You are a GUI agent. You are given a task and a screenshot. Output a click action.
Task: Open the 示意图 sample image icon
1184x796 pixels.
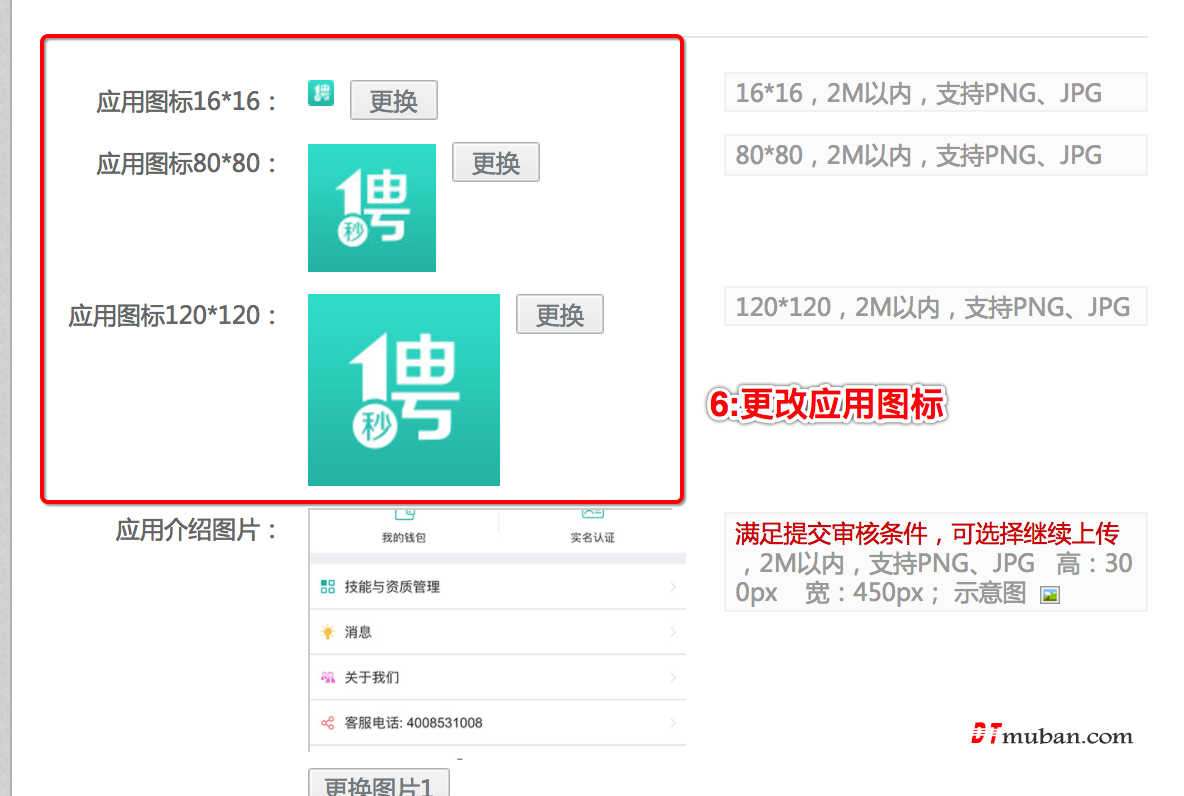tap(1049, 595)
